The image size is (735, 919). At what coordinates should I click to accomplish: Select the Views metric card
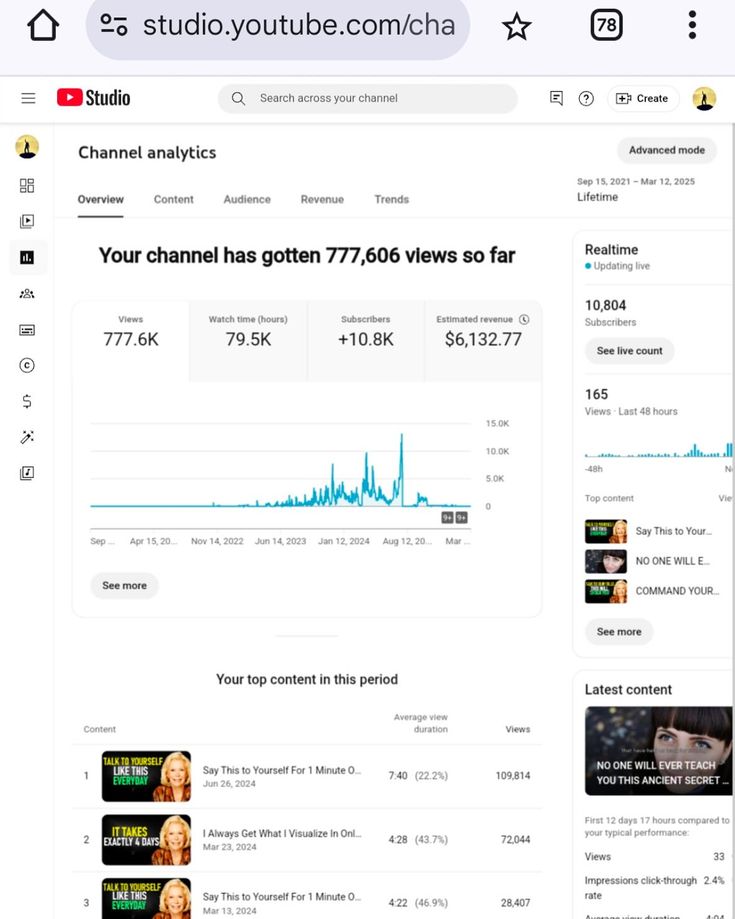(131, 341)
